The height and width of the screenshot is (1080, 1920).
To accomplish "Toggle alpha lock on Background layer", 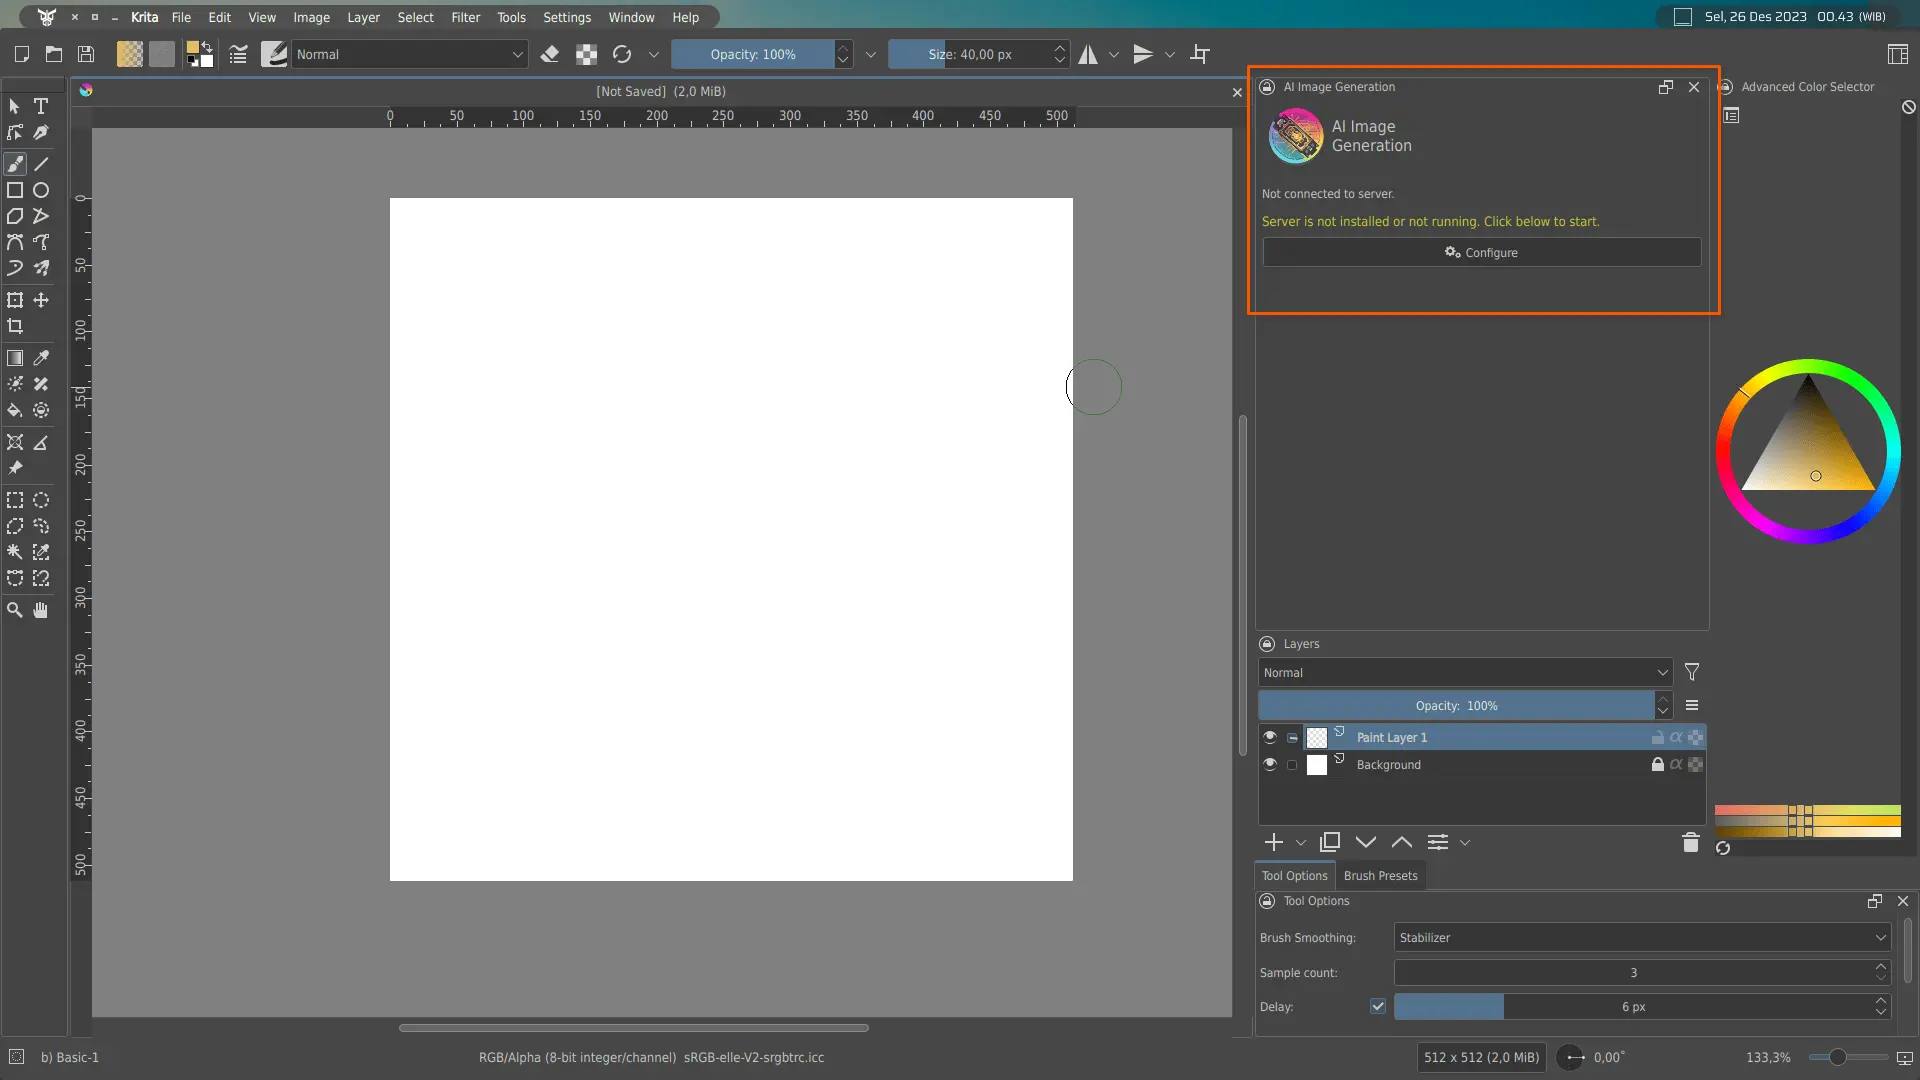I will tap(1696, 764).
